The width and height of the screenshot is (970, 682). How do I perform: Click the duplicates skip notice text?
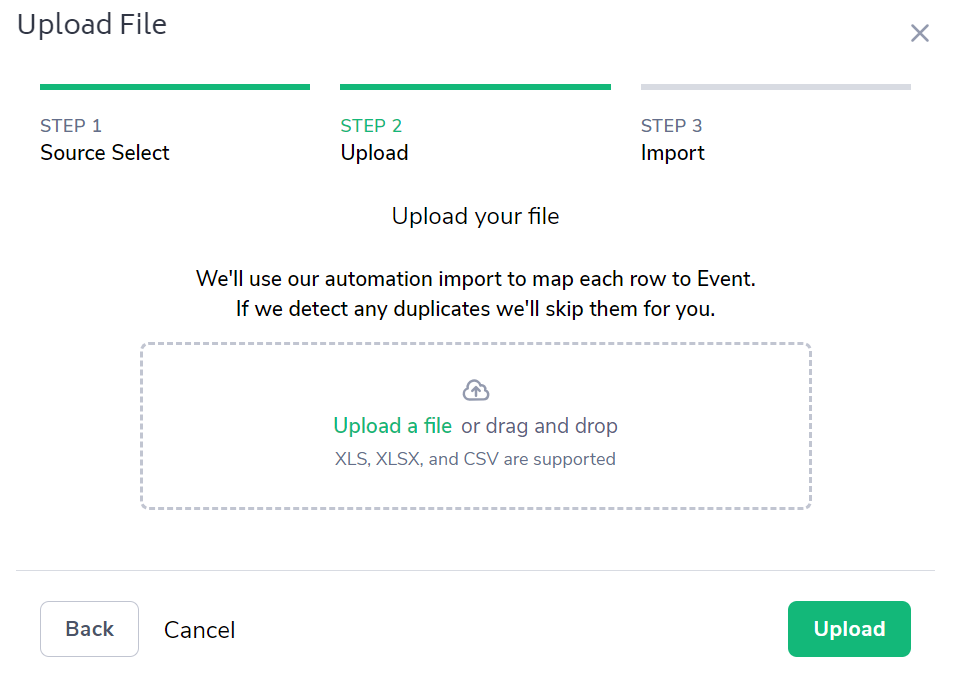tap(475, 309)
